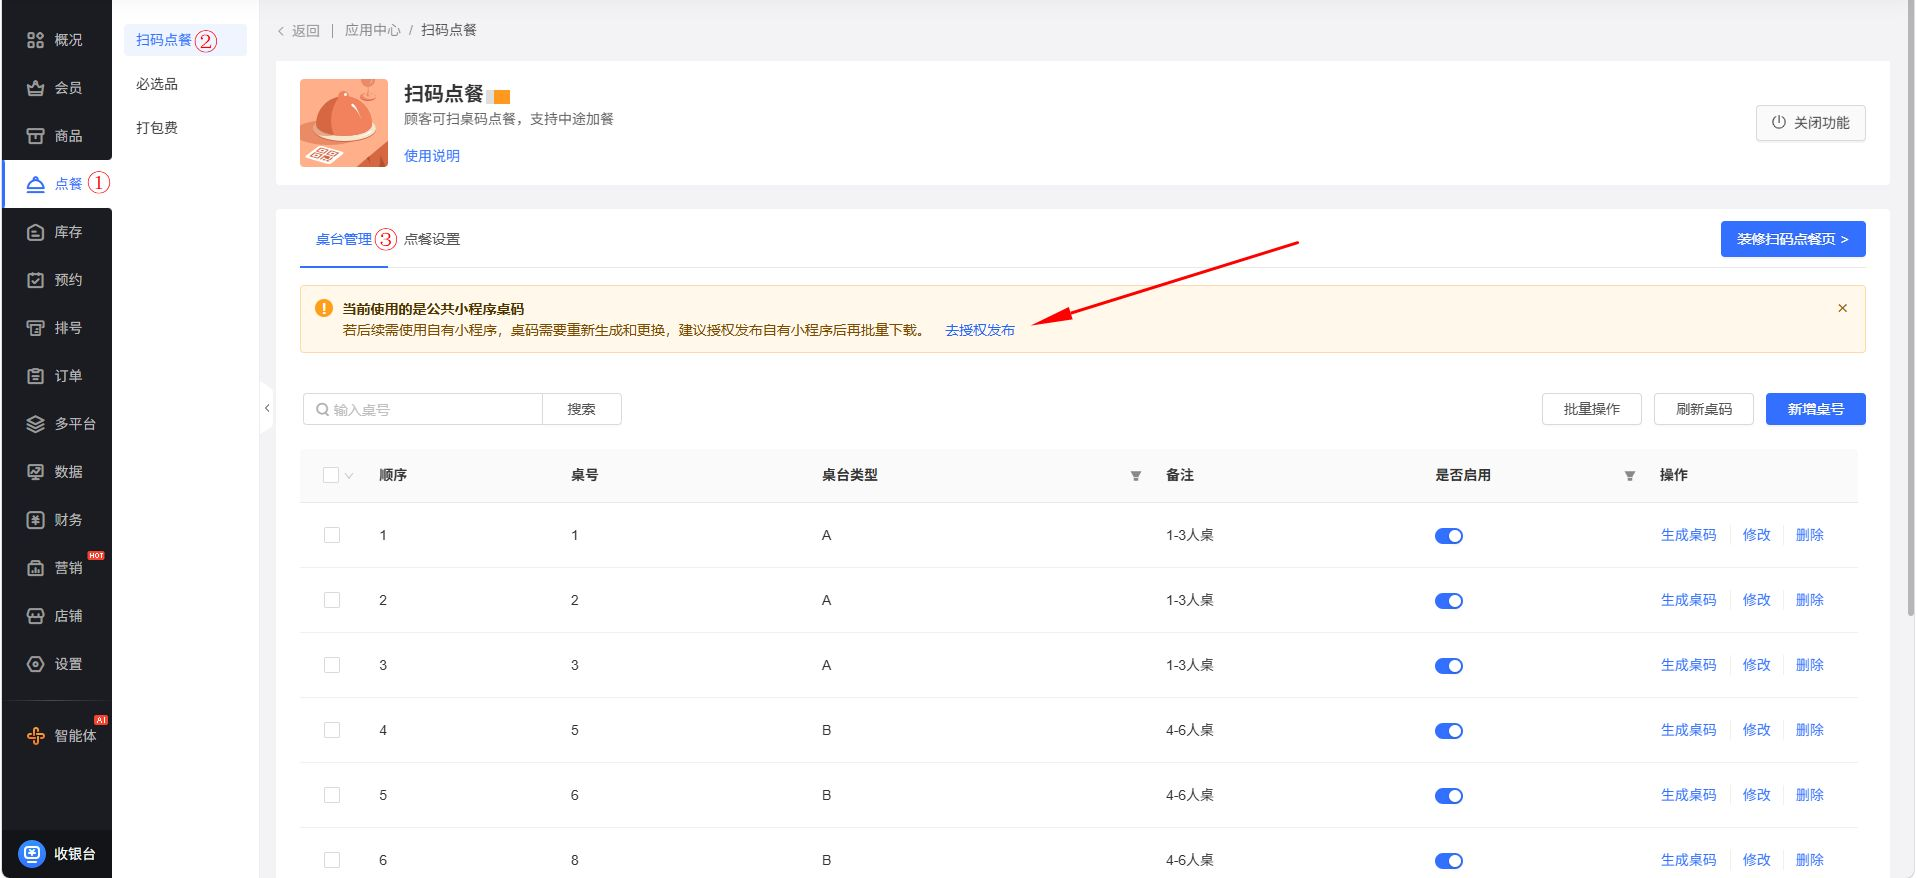Click 生成桌码 for table row 1
Screen dimensions: 1917x878
[1689, 535]
